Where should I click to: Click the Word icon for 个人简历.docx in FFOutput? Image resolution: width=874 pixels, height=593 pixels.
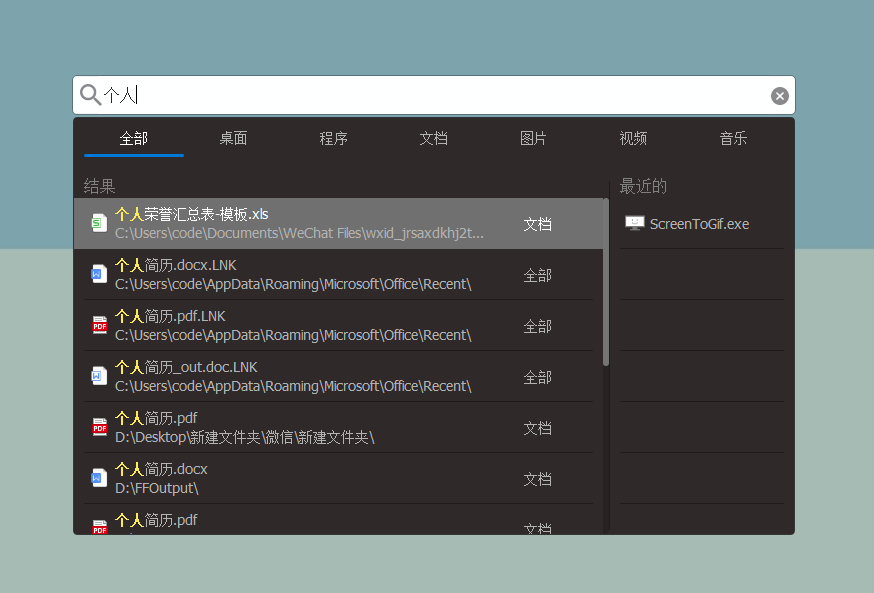tap(98, 477)
